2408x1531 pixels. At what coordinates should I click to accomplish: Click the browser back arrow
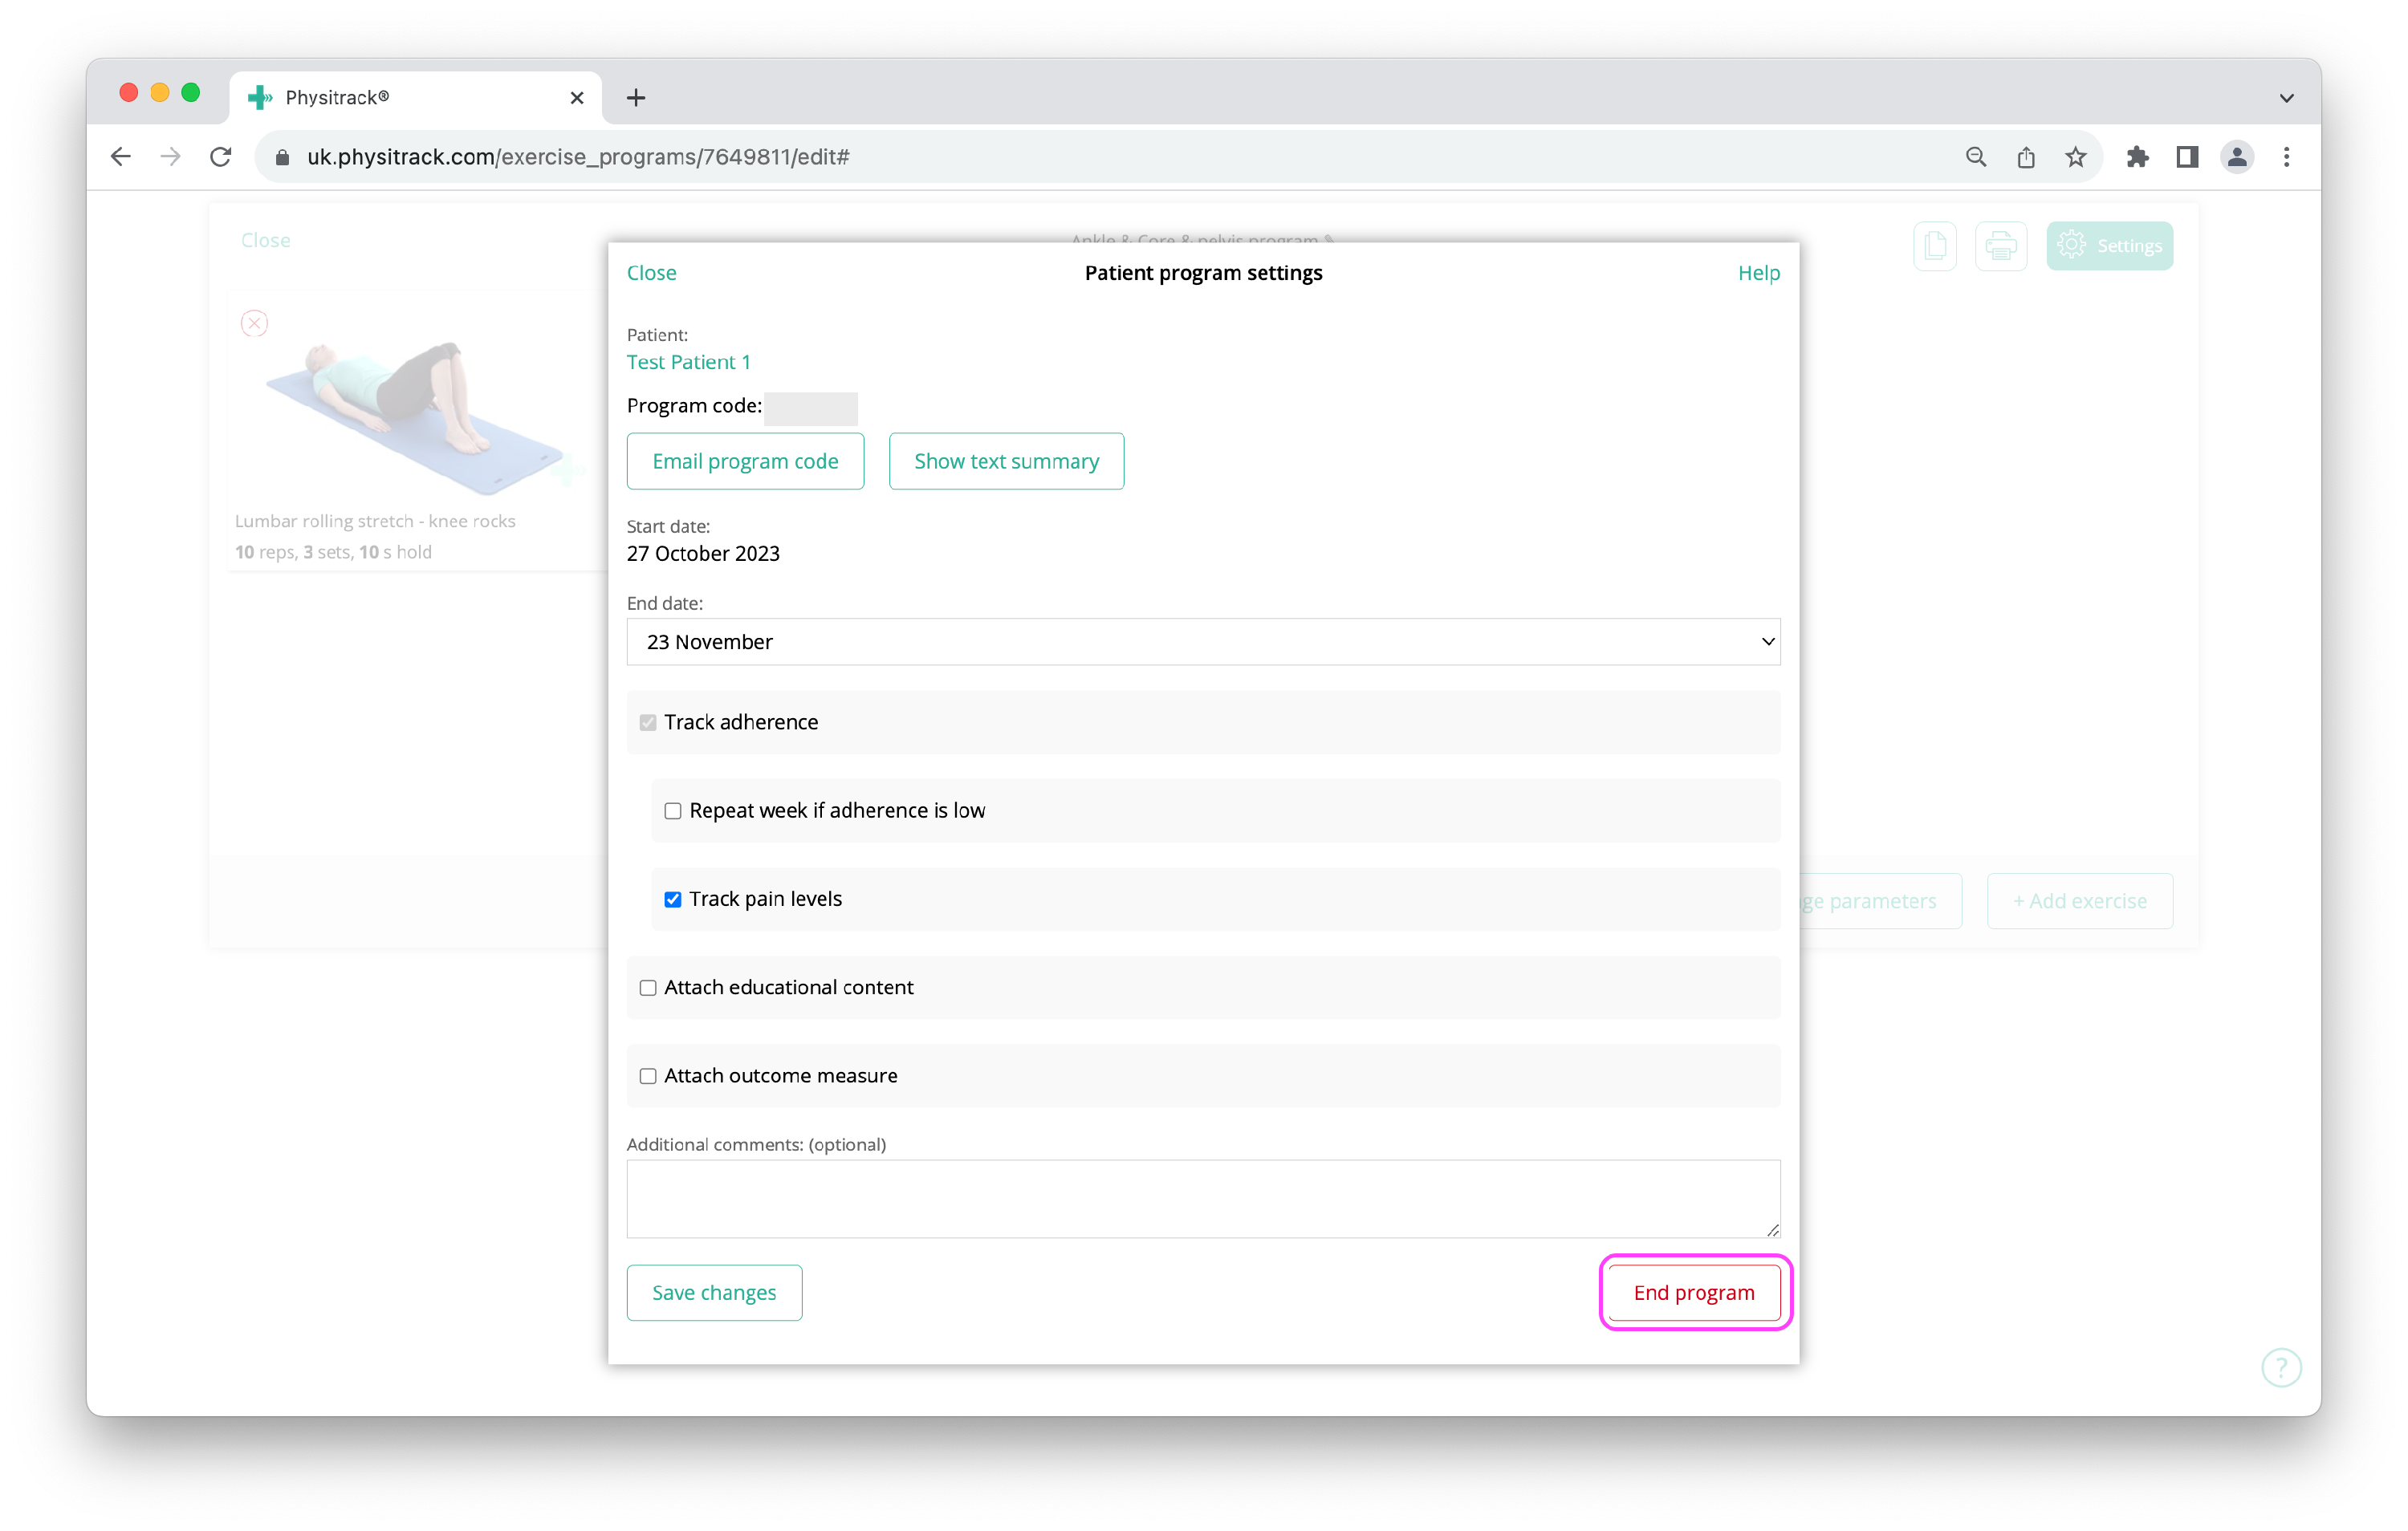click(x=121, y=157)
